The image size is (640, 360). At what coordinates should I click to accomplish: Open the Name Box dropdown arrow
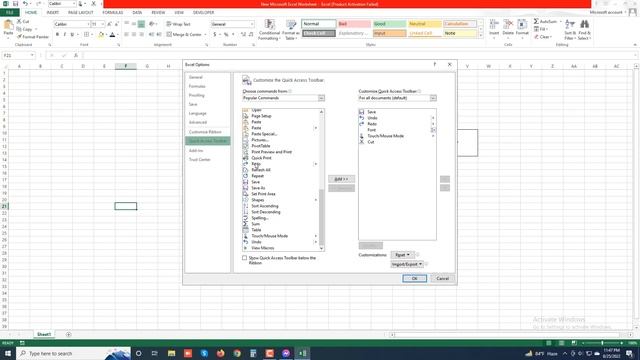click(32, 55)
